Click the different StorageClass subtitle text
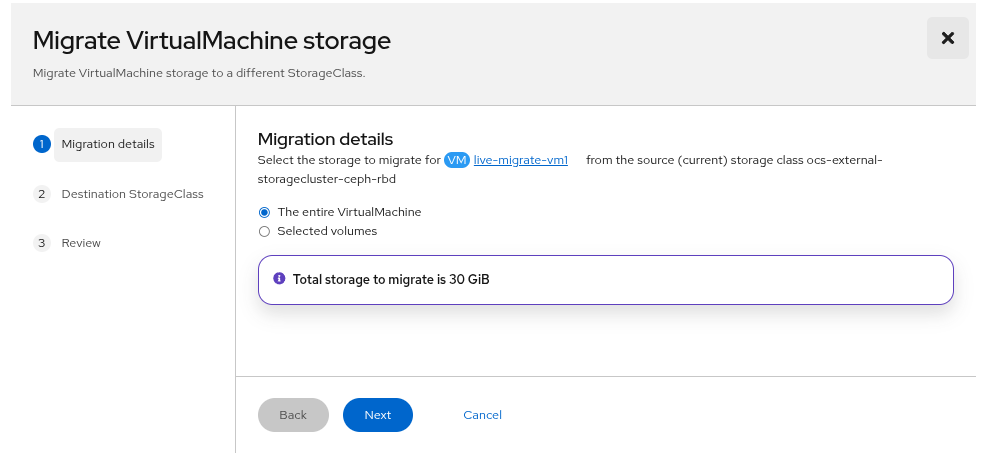Viewport: 982px width, 459px height. 199,73
